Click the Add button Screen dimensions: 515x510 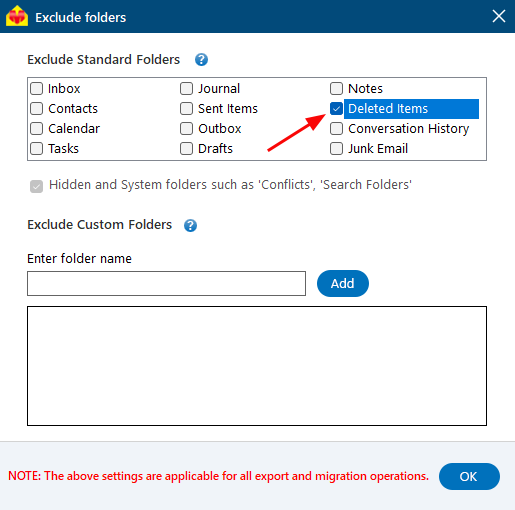tap(343, 284)
